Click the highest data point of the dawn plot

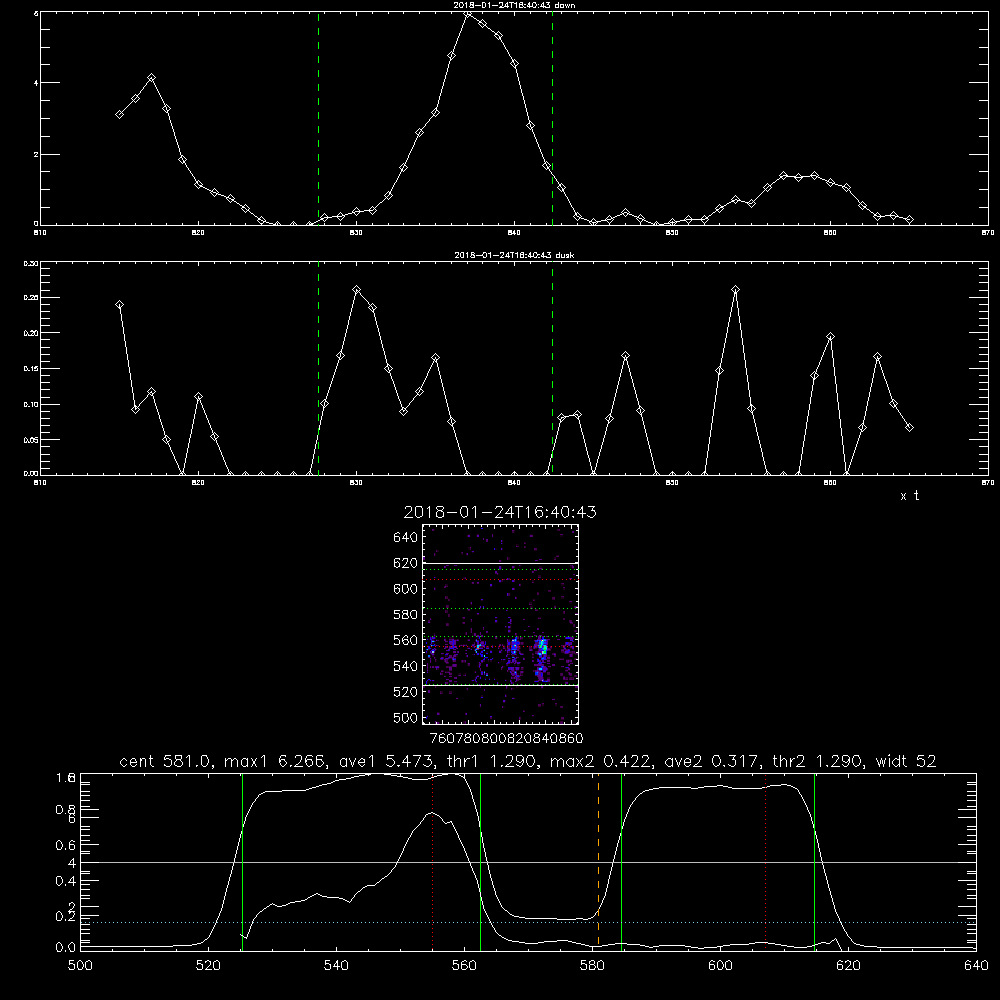tap(467, 13)
